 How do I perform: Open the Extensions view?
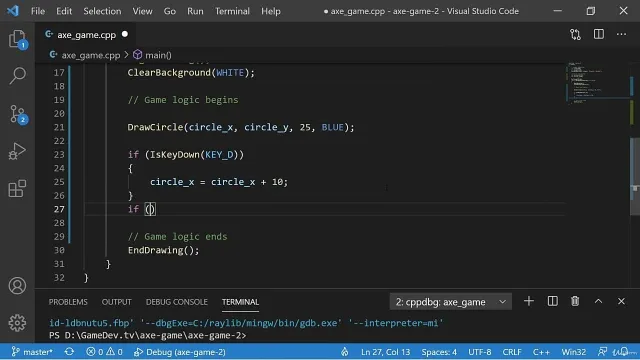[18, 189]
